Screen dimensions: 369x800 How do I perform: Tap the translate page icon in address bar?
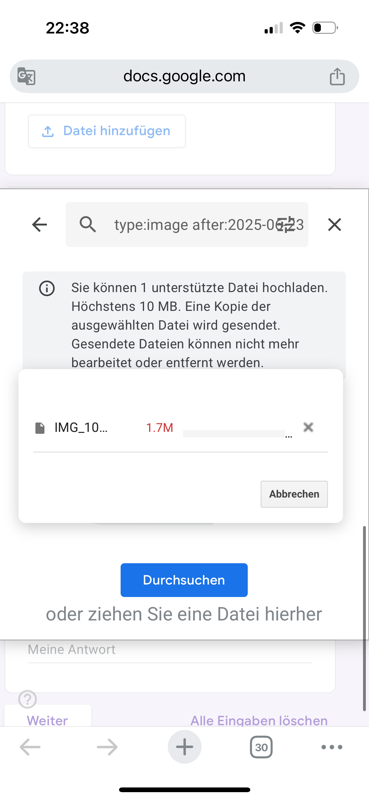click(x=27, y=77)
